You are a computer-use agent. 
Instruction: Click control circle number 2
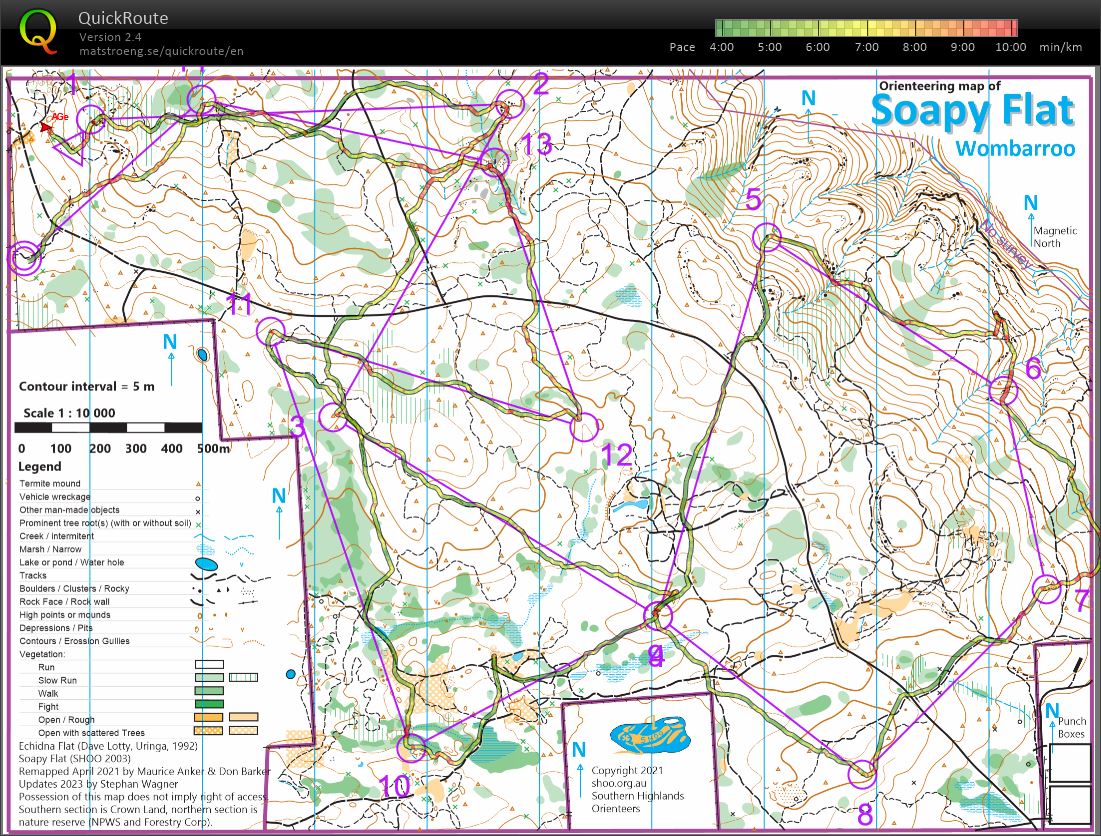(510, 103)
